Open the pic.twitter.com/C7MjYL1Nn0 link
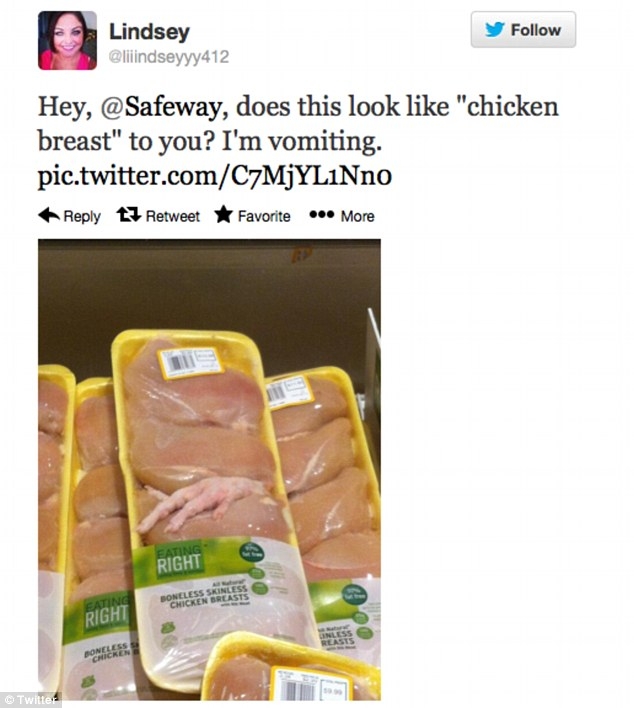634x708 pixels. pyautogui.click(x=214, y=176)
